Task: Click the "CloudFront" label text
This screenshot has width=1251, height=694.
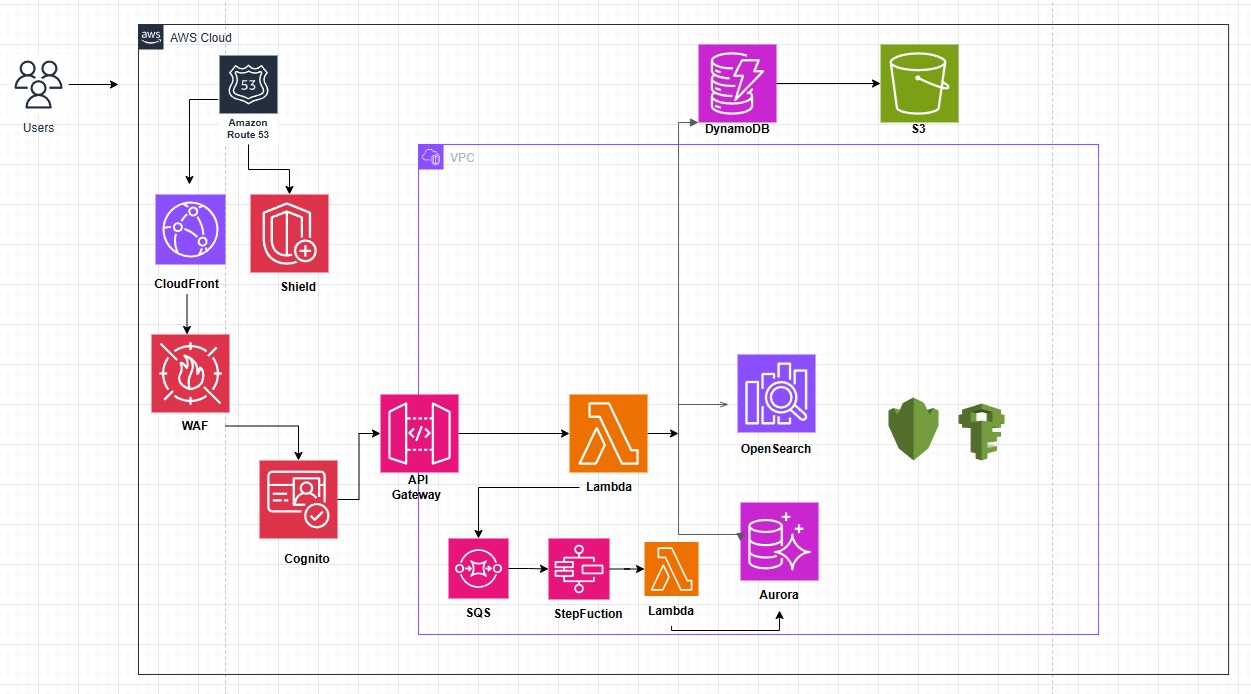Action: click(x=187, y=284)
